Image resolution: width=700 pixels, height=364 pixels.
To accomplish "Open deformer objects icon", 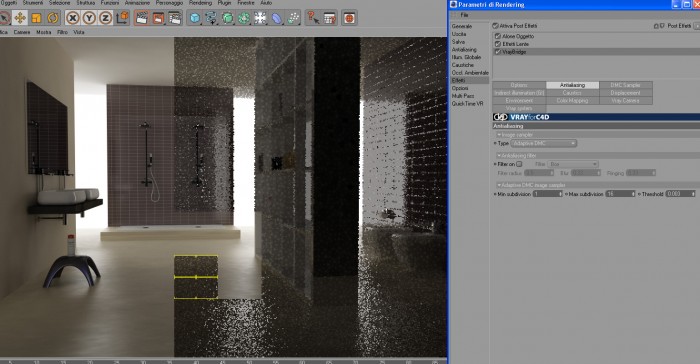I will (x=277, y=18).
